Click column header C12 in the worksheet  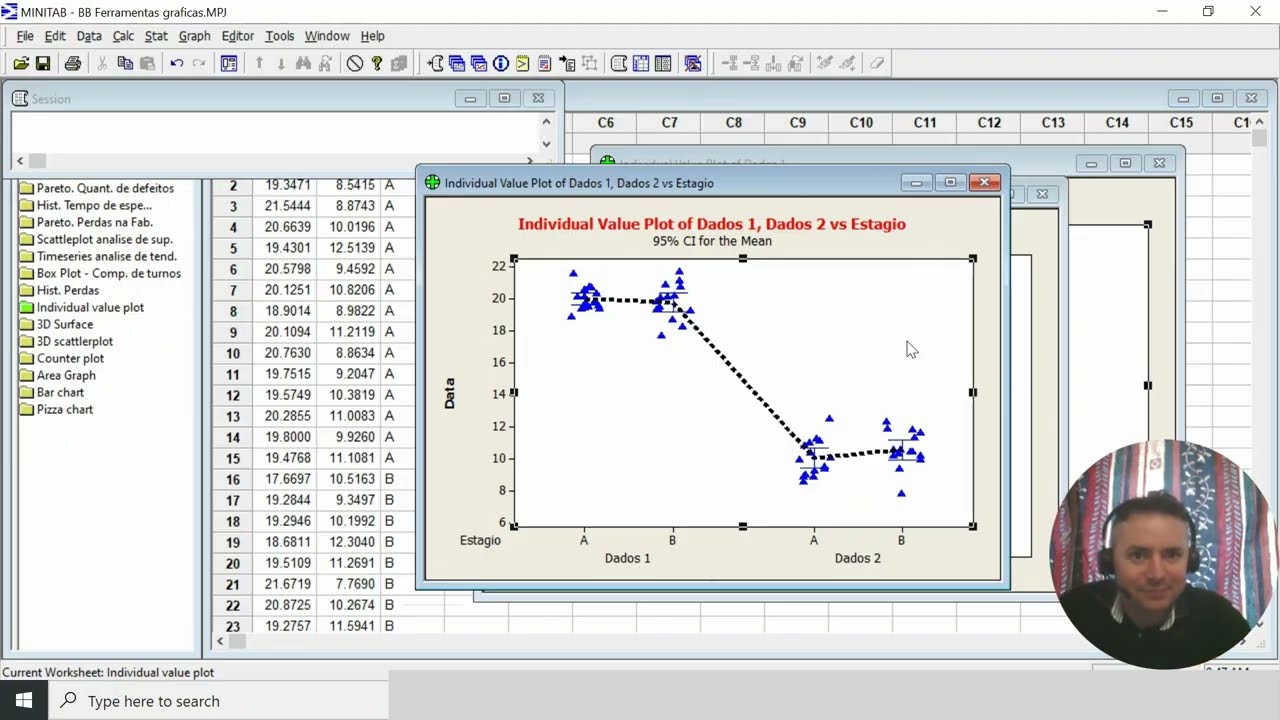(989, 123)
